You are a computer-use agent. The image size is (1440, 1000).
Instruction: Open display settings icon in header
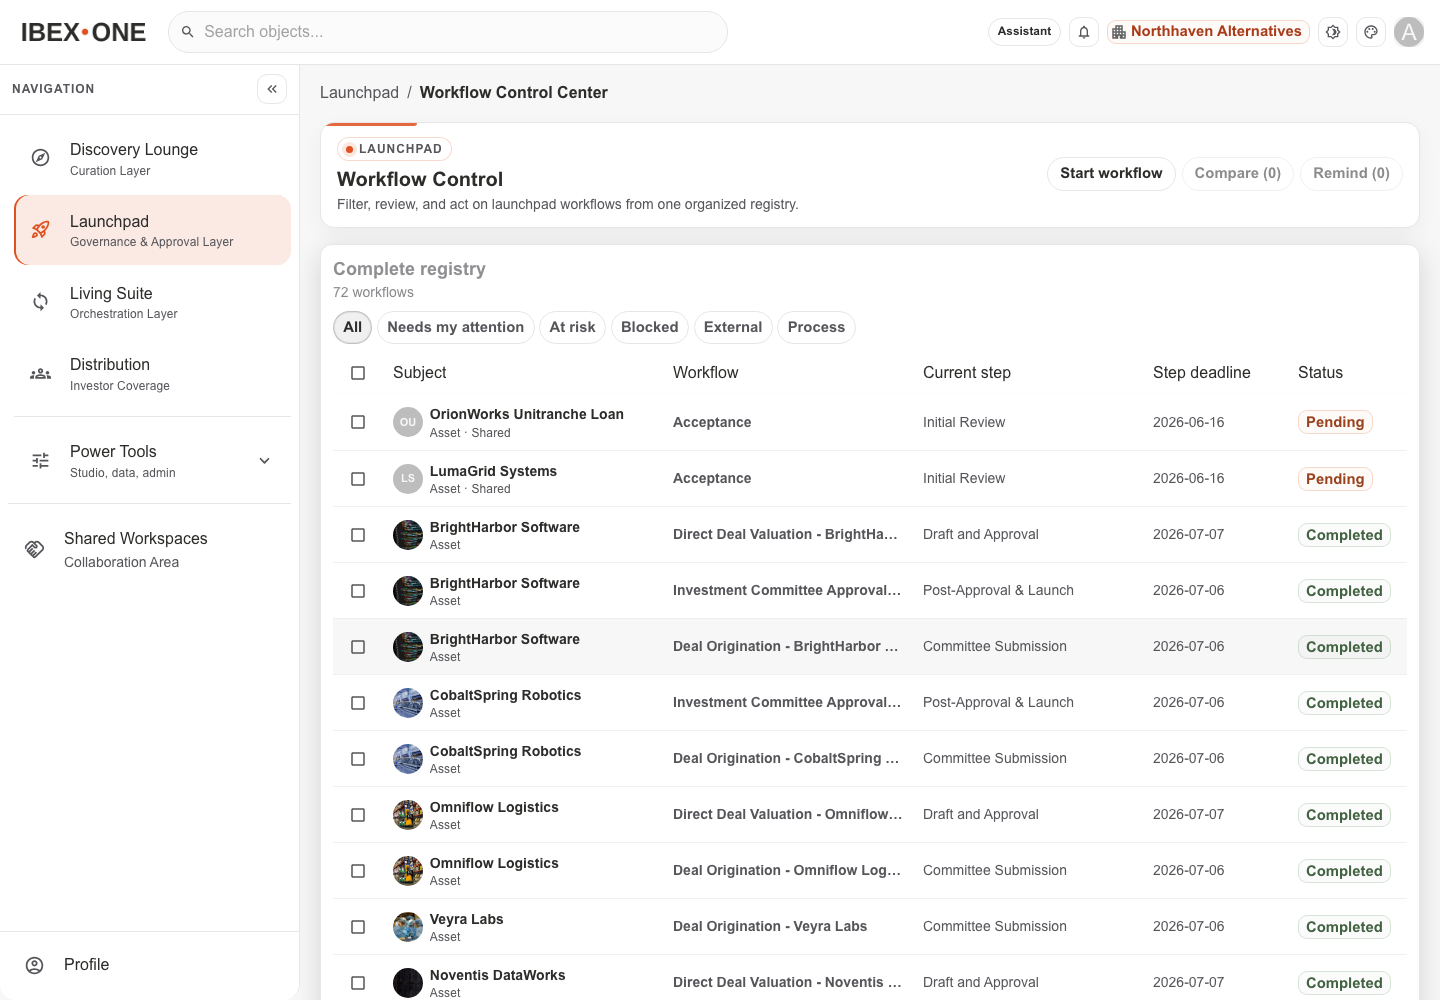1333,32
